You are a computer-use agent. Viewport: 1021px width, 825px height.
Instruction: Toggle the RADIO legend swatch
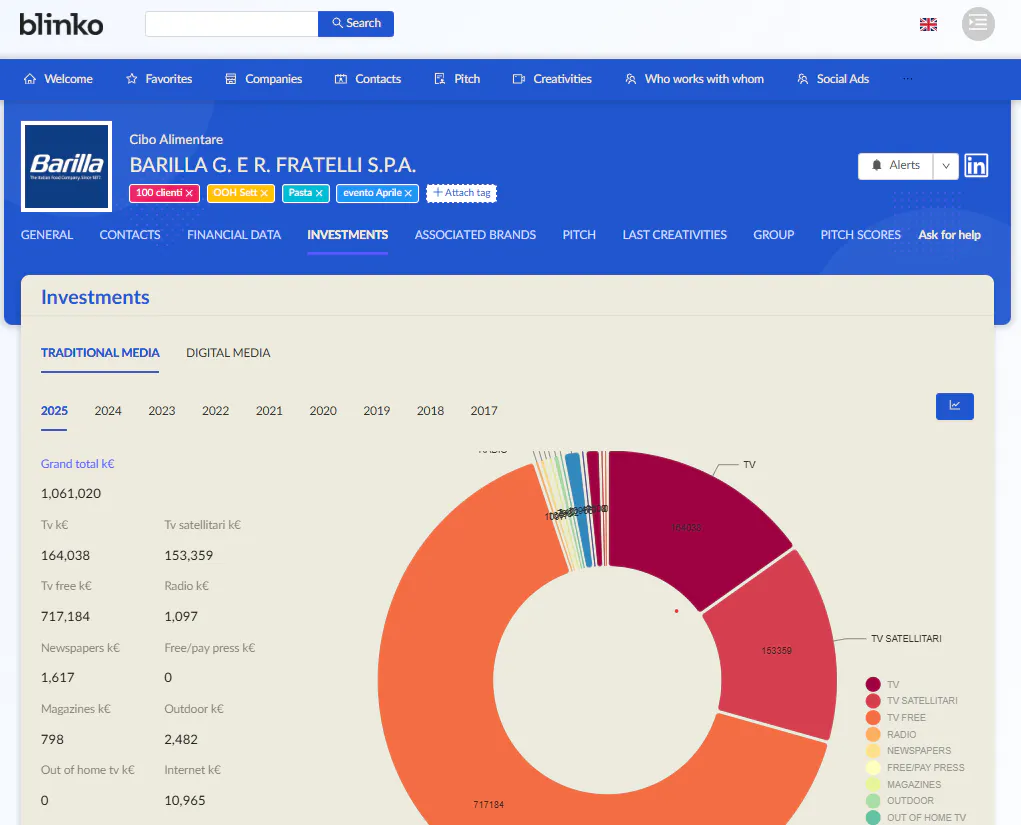click(873, 734)
